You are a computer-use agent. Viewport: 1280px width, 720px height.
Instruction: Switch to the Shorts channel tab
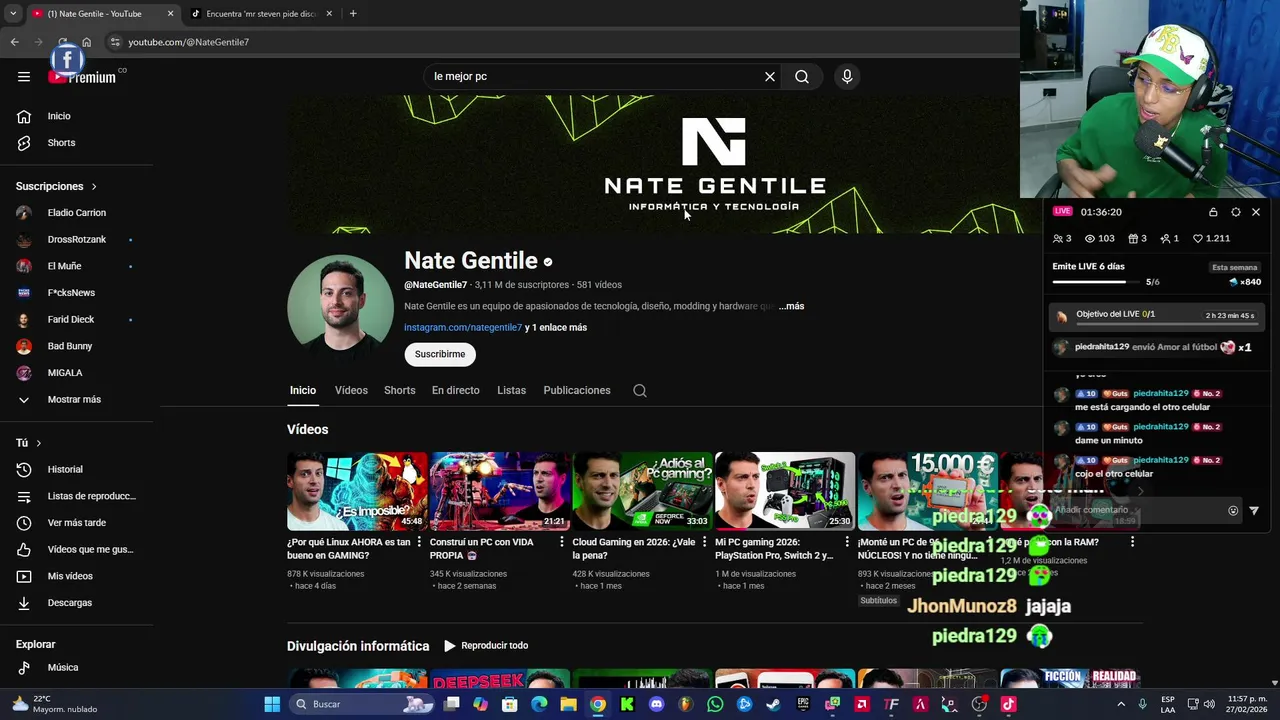coord(399,391)
